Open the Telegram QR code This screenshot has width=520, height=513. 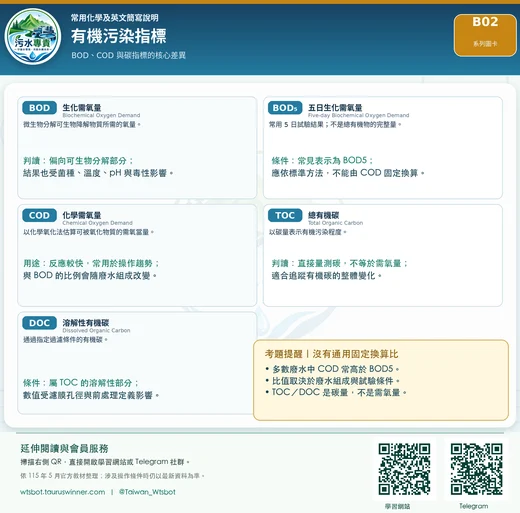pos(476,469)
